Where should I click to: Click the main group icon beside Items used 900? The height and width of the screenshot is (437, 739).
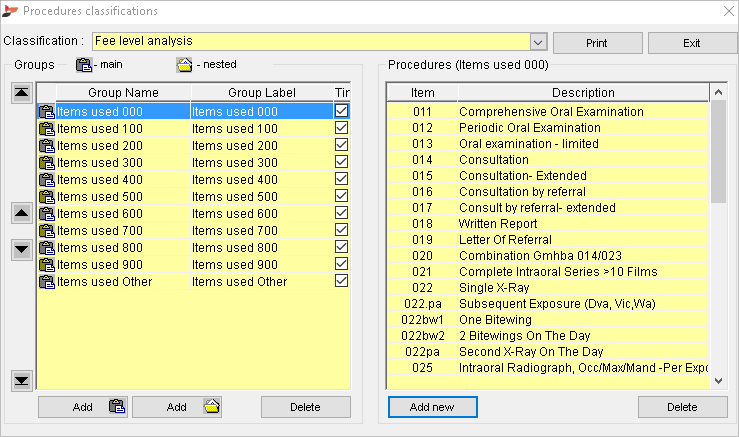coord(47,264)
